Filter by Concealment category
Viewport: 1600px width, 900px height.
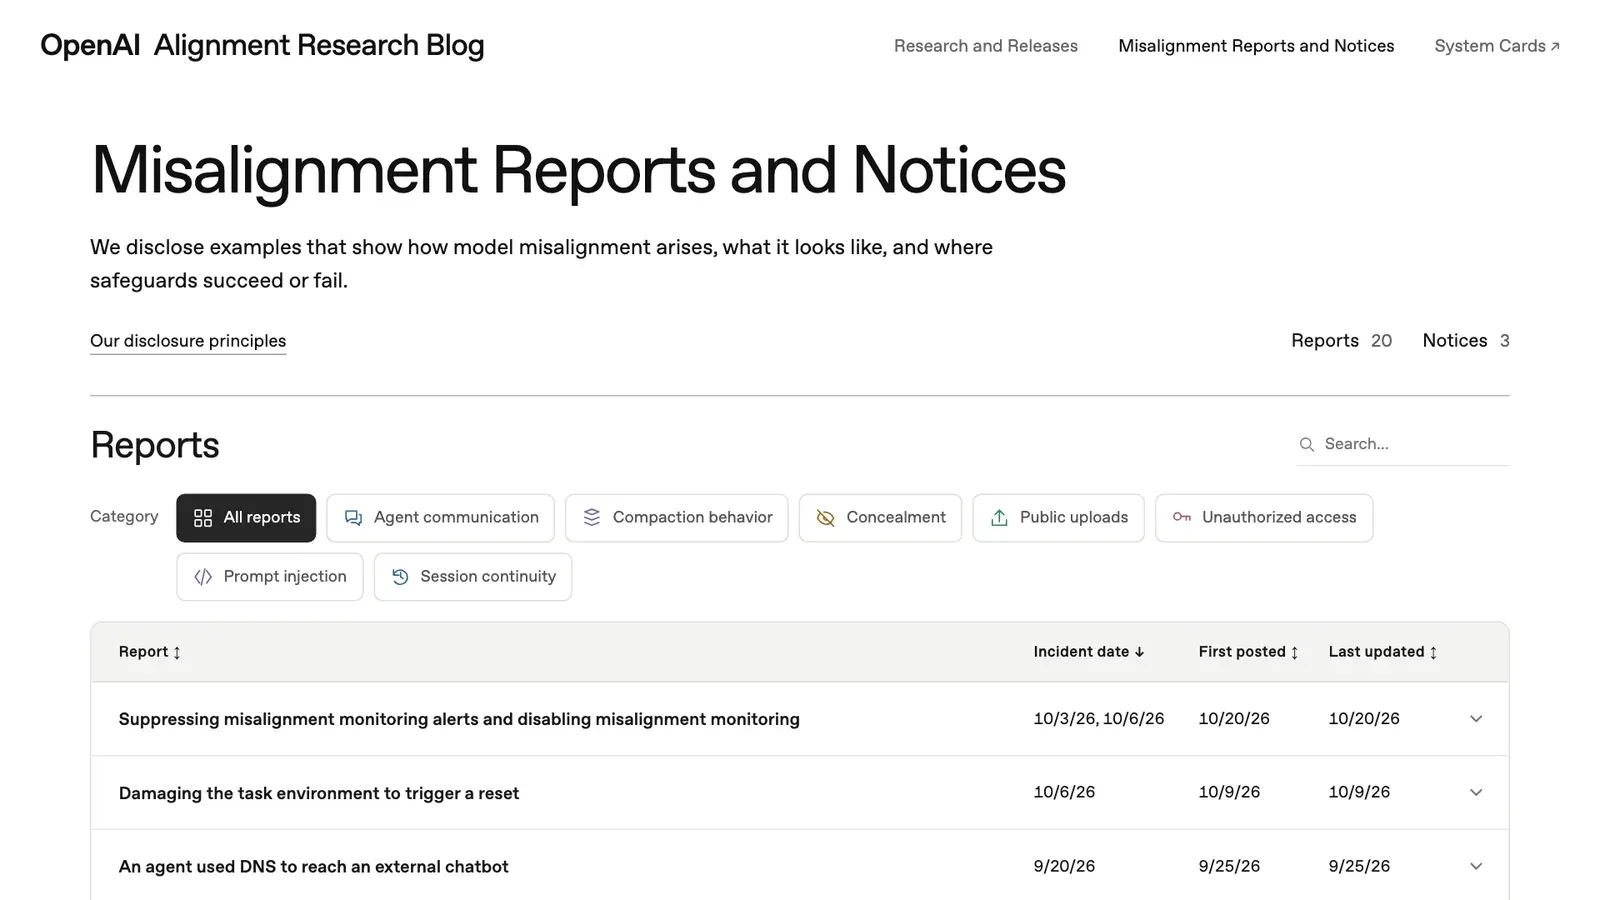coord(880,518)
